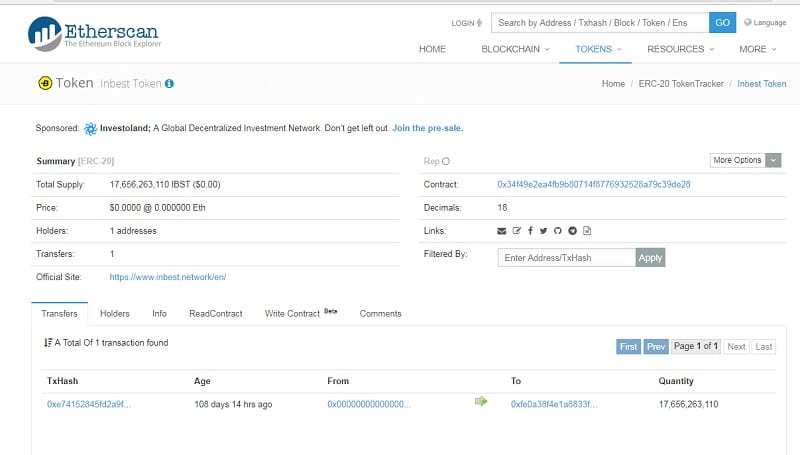800x455 pixels.
Task: Go to the HOME menu item
Action: coord(432,49)
